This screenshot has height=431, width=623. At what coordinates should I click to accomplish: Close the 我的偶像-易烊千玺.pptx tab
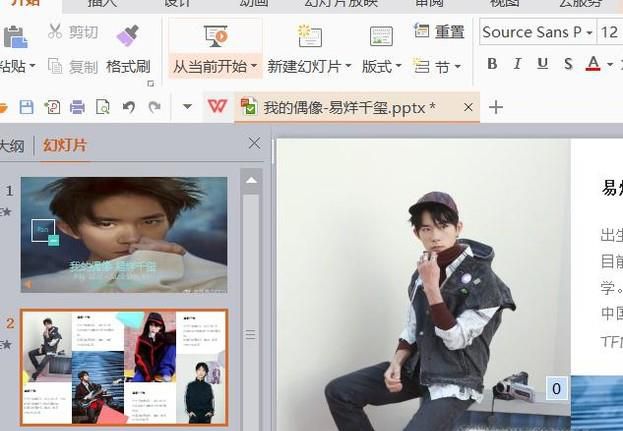click(468, 107)
